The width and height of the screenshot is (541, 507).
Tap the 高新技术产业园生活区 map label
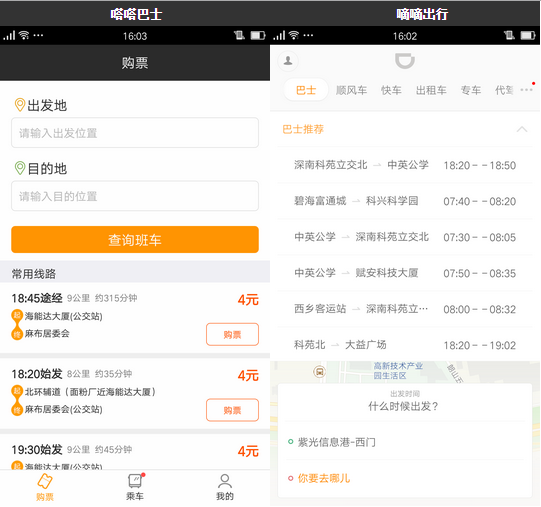click(398, 371)
